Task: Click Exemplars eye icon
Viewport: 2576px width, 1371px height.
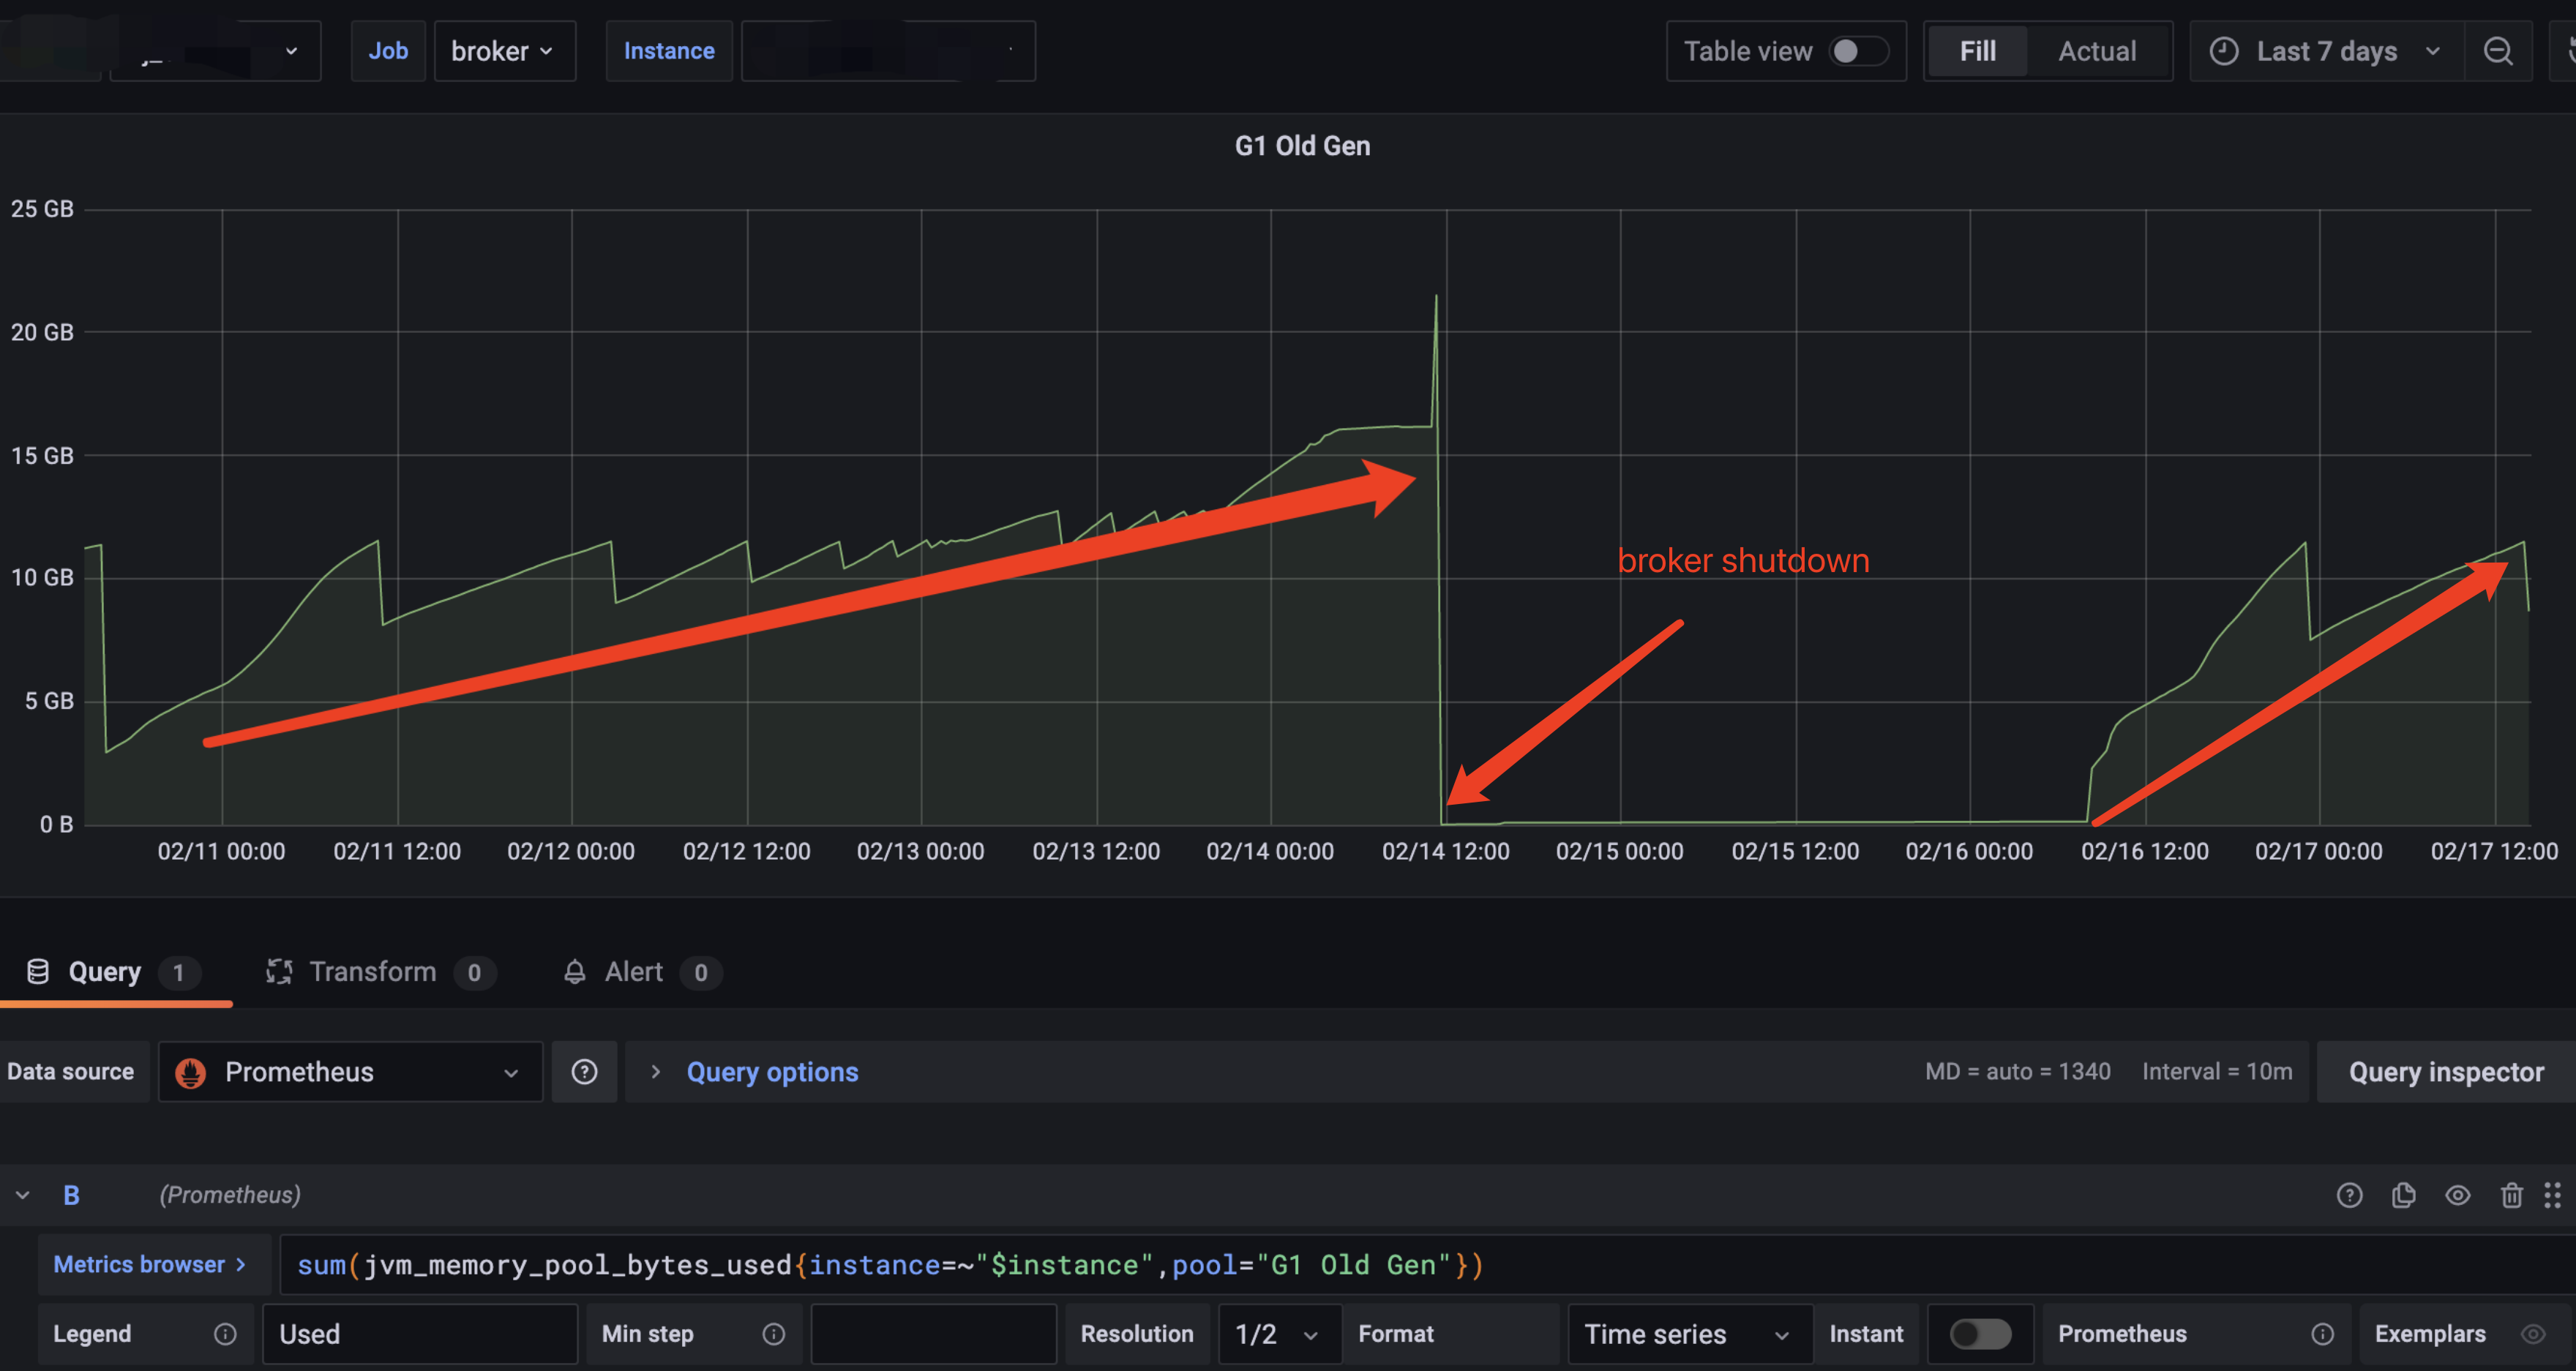Action: (2532, 1334)
